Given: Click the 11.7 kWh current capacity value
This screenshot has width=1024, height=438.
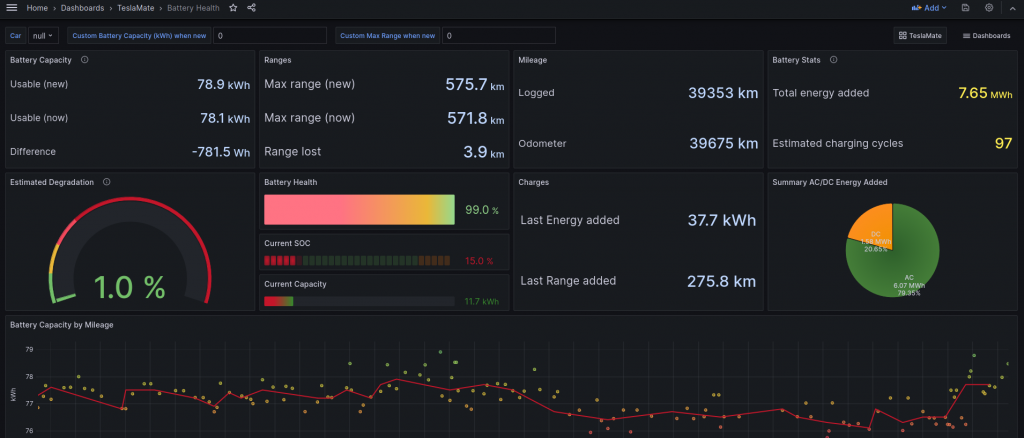Looking at the screenshot, I should click(x=481, y=302).
